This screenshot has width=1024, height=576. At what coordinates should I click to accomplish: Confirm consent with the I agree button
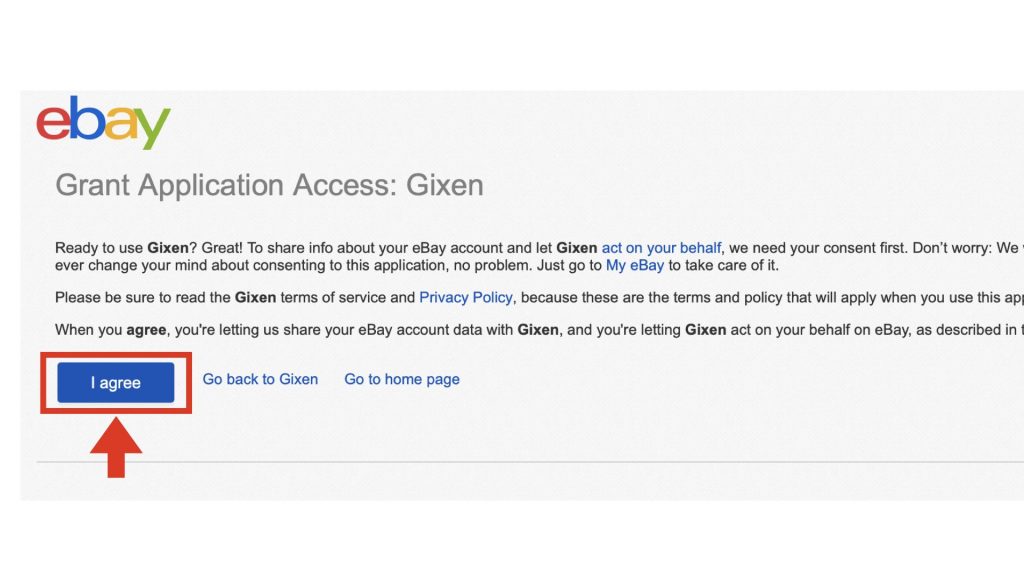pos(116,383)
